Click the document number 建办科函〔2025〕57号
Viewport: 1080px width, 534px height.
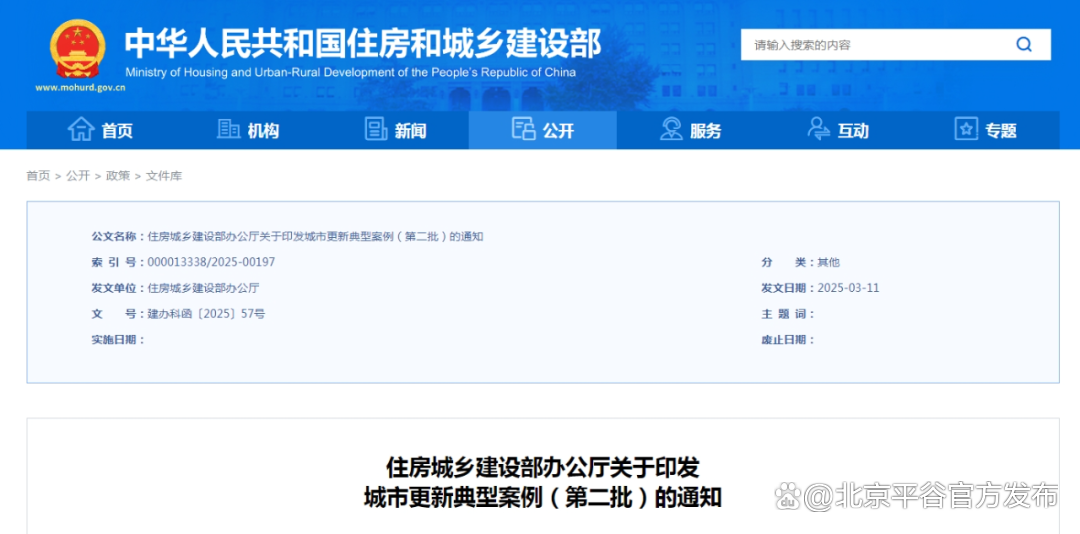206,314
